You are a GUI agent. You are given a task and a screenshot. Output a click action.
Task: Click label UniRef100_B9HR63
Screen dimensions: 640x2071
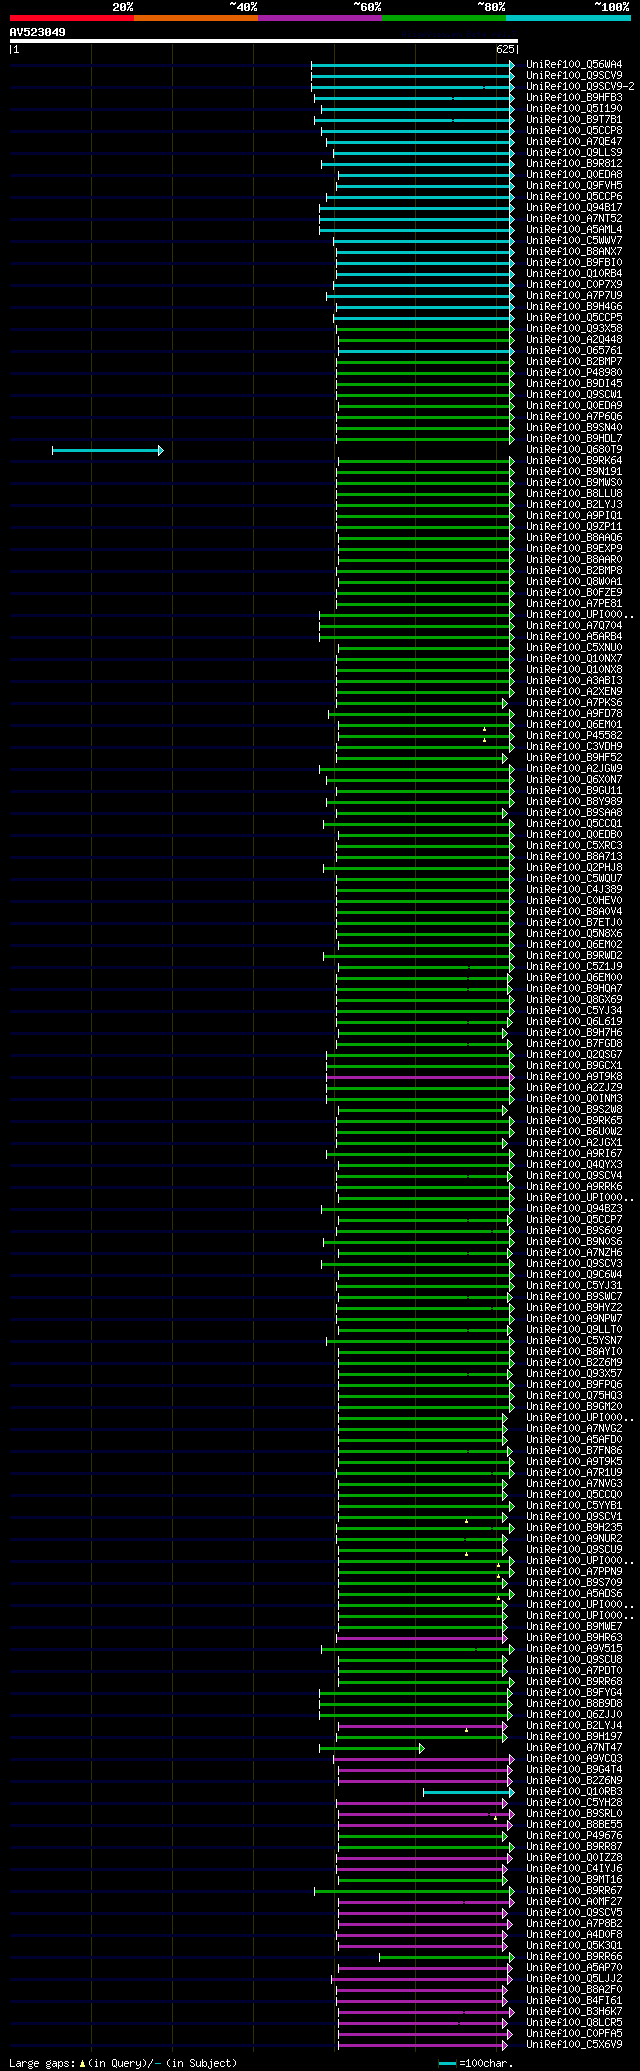click(x=574, y=1638)
